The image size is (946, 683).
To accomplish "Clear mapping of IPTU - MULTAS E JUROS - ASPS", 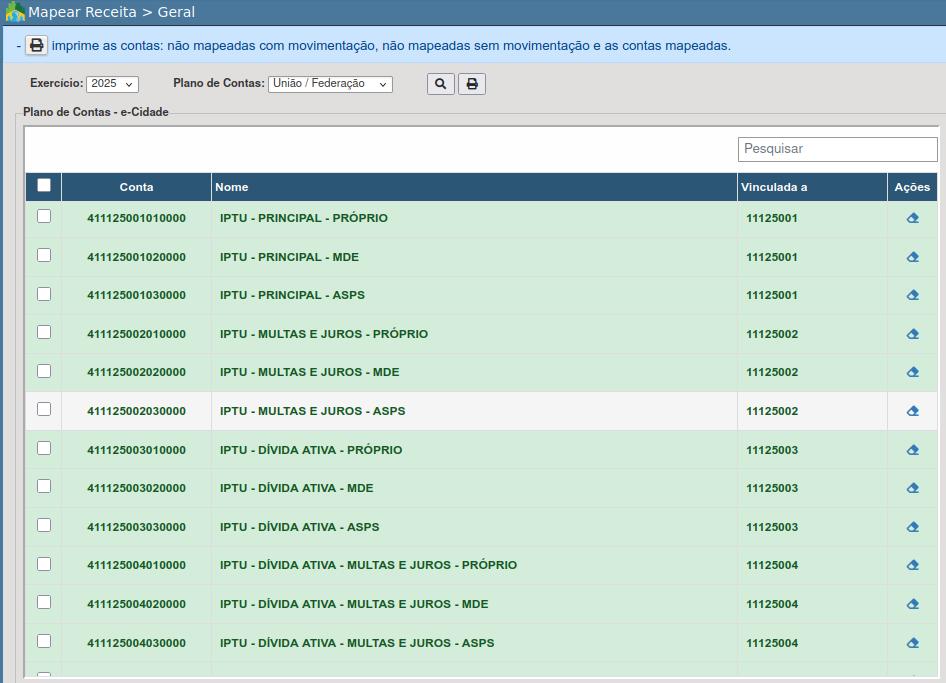I will [912, 411].
